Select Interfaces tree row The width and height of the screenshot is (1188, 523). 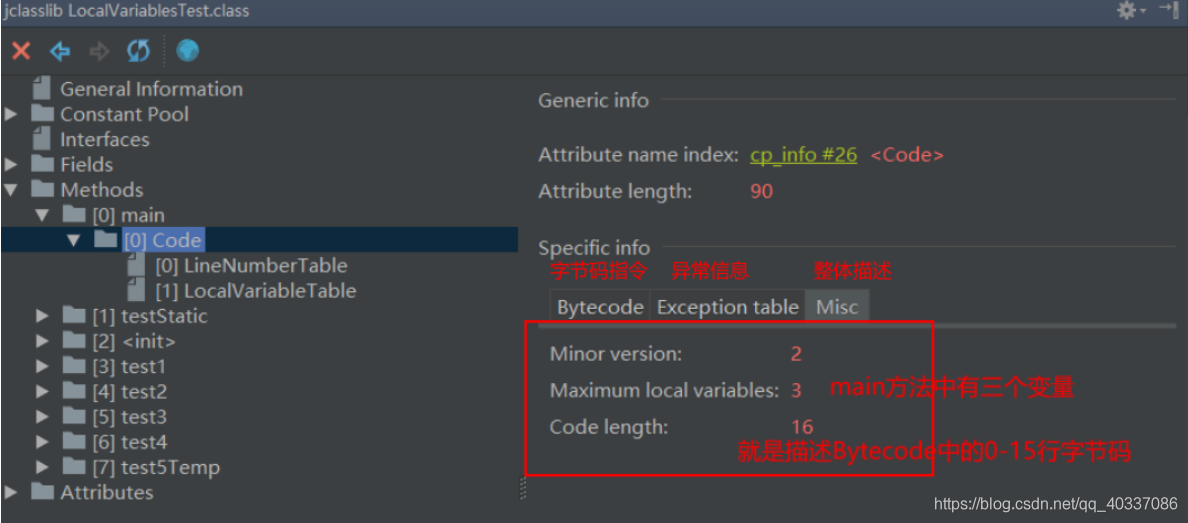pyautogui.click(x=105, y=139)
